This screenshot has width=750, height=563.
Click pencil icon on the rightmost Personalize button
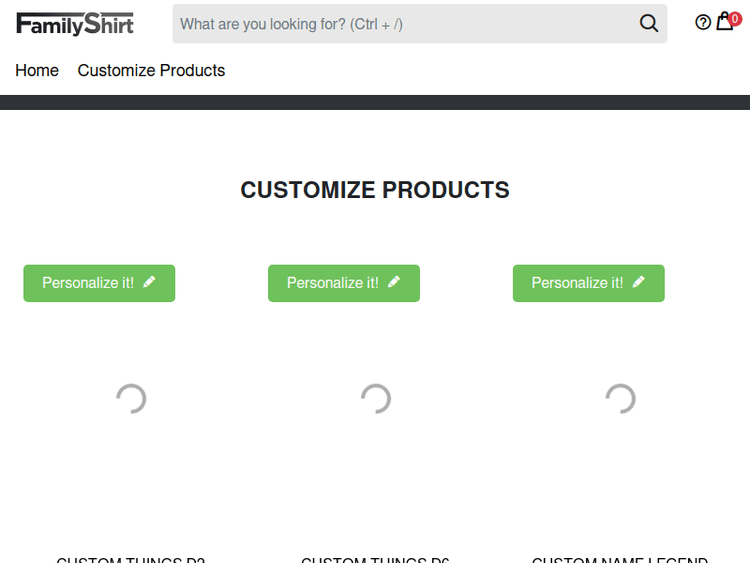639,283
